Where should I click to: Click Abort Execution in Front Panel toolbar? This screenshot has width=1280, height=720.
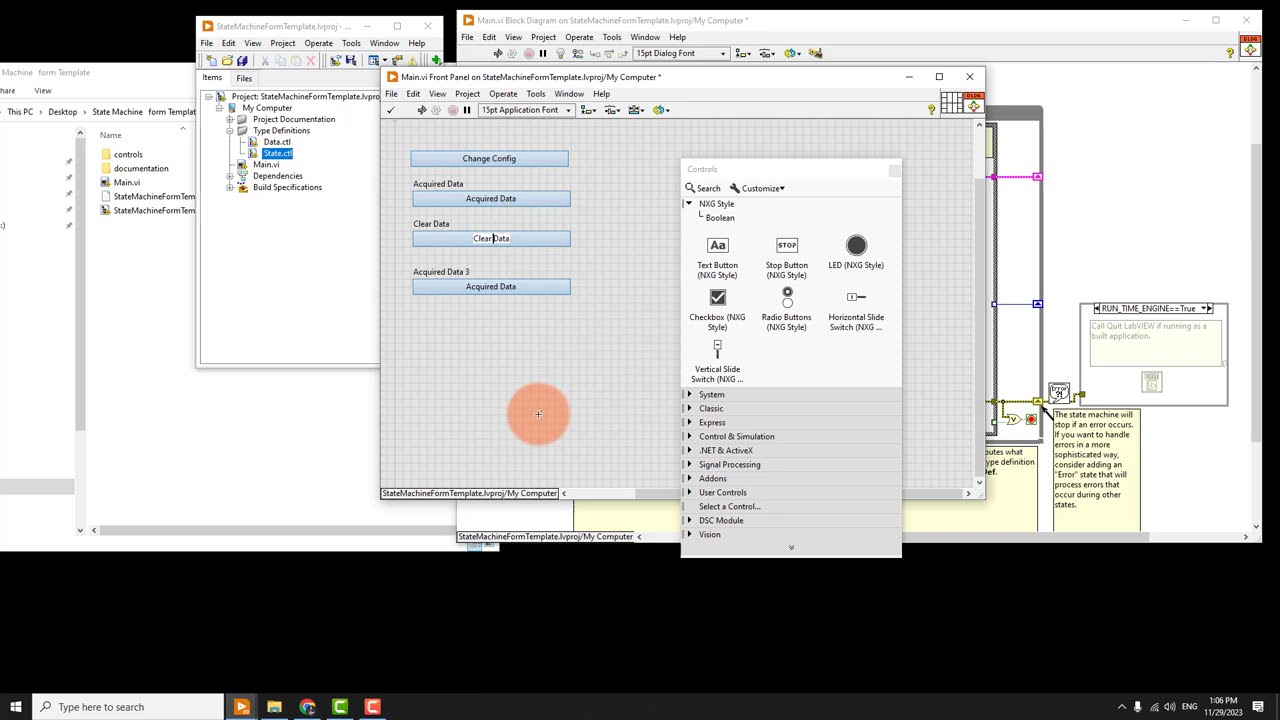pyautogui.click(x=453, y=110)
